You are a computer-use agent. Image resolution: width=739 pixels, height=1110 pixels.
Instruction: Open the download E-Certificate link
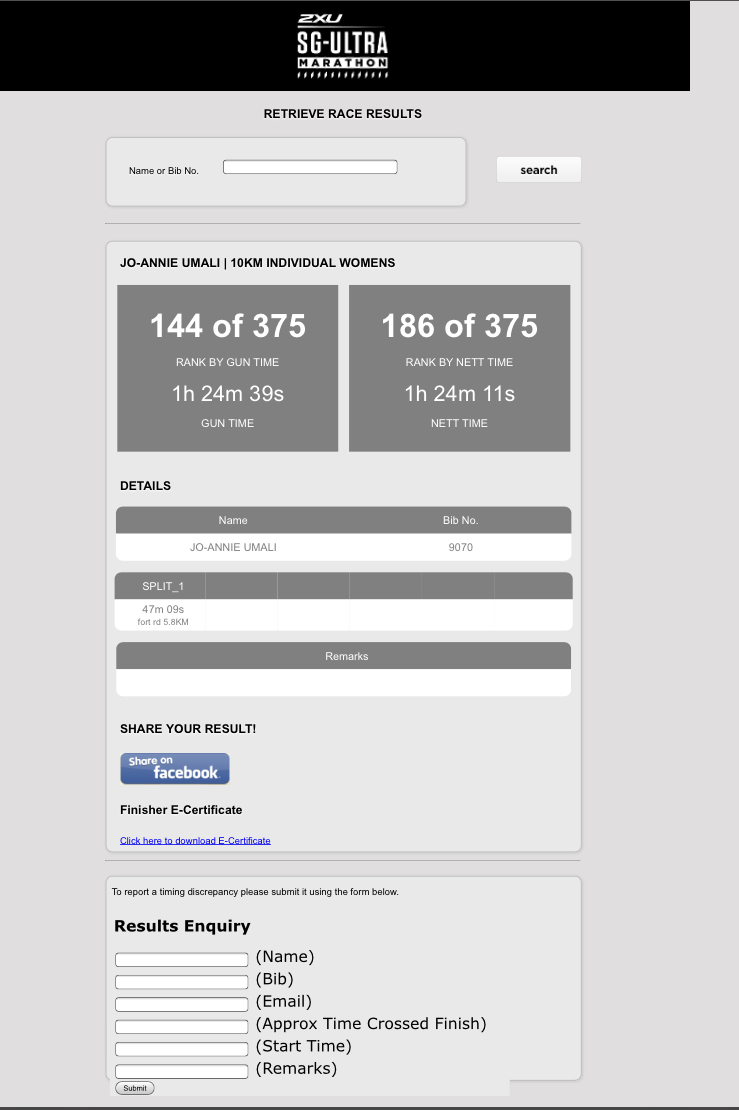(x=195, y=840)
